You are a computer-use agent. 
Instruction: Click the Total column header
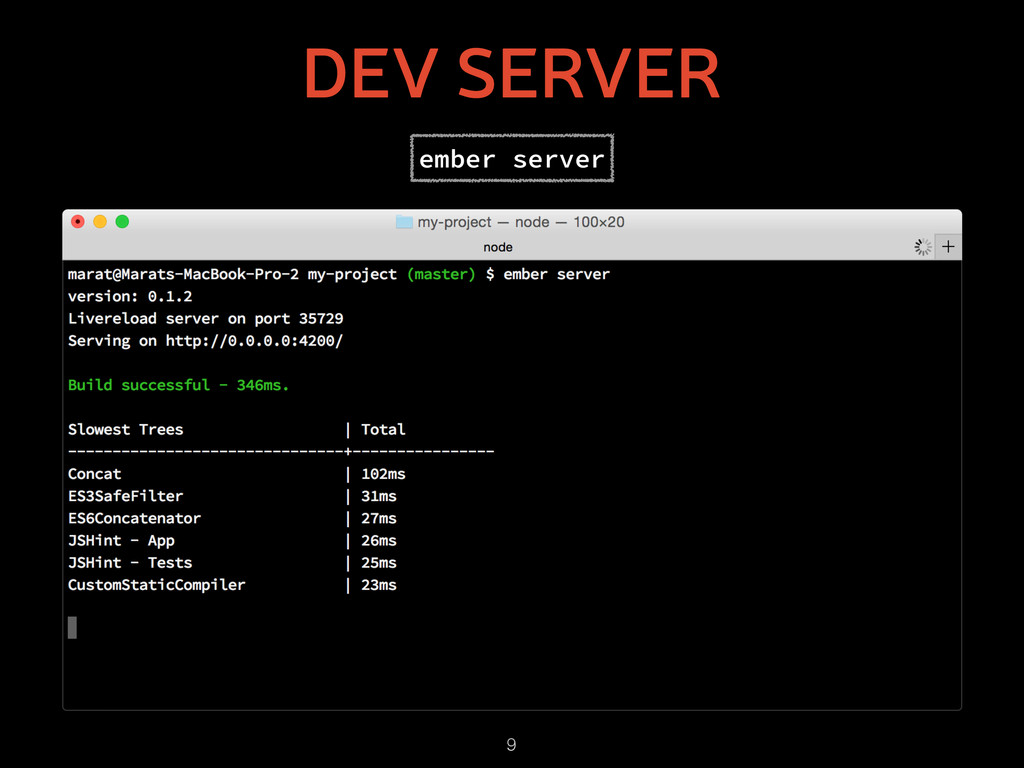383,430
